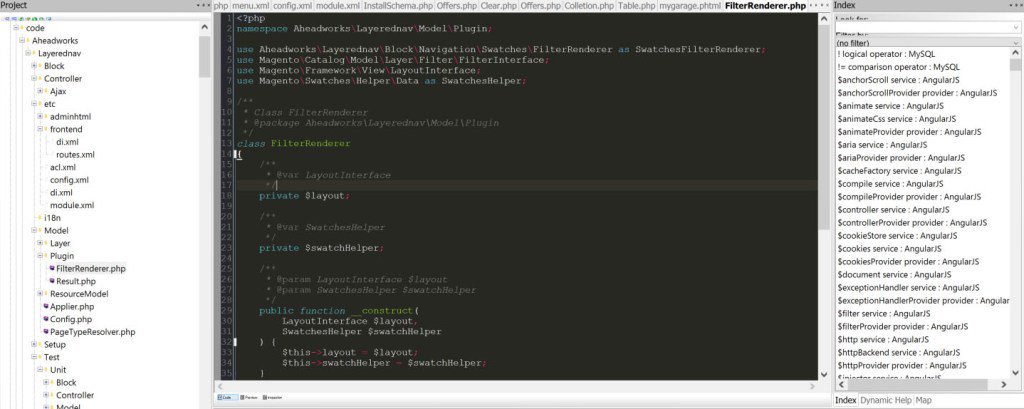
Task: Switch to the Clear.php tab
Action: point(498,6)
